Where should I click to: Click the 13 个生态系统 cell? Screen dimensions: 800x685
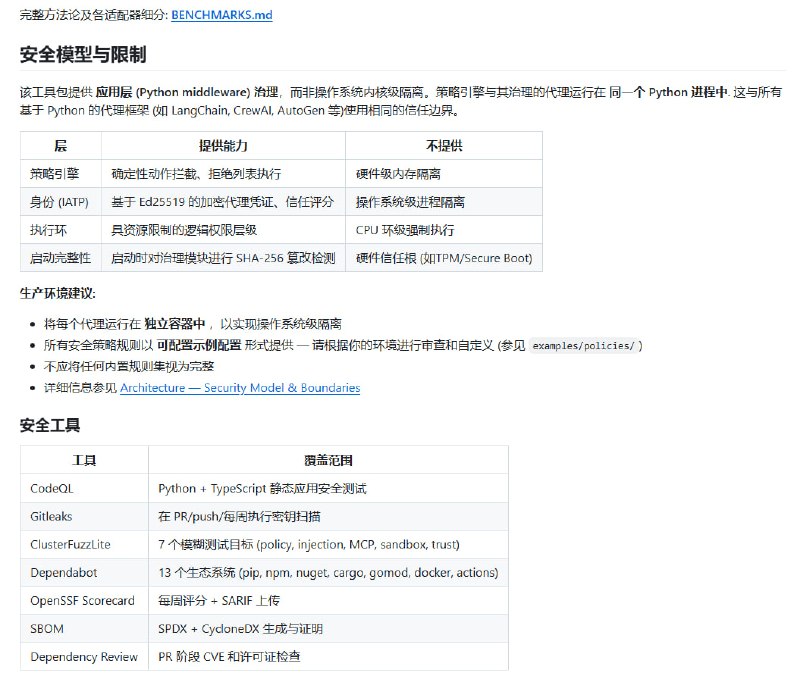pos(328,572)
